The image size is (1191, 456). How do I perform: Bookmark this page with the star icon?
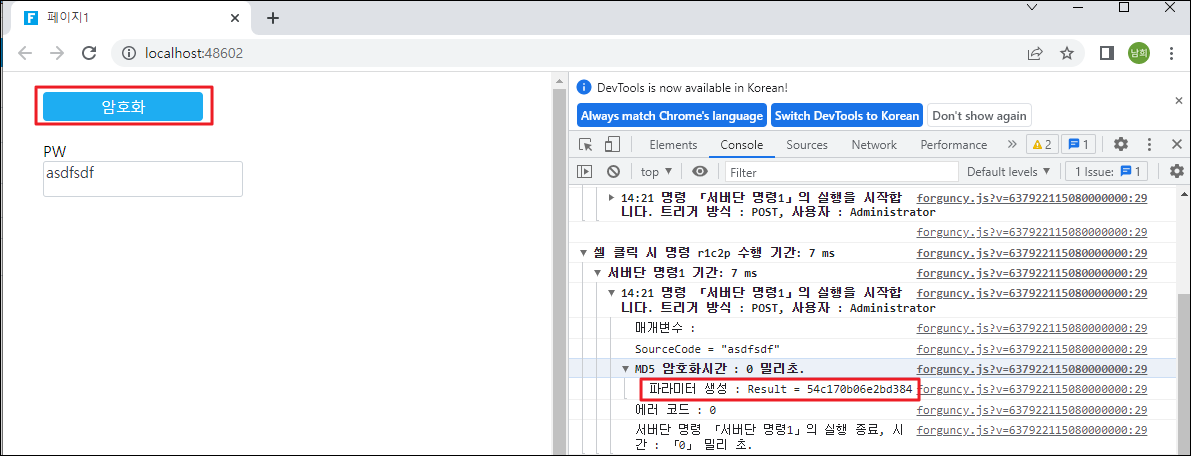click(1067, 53)
